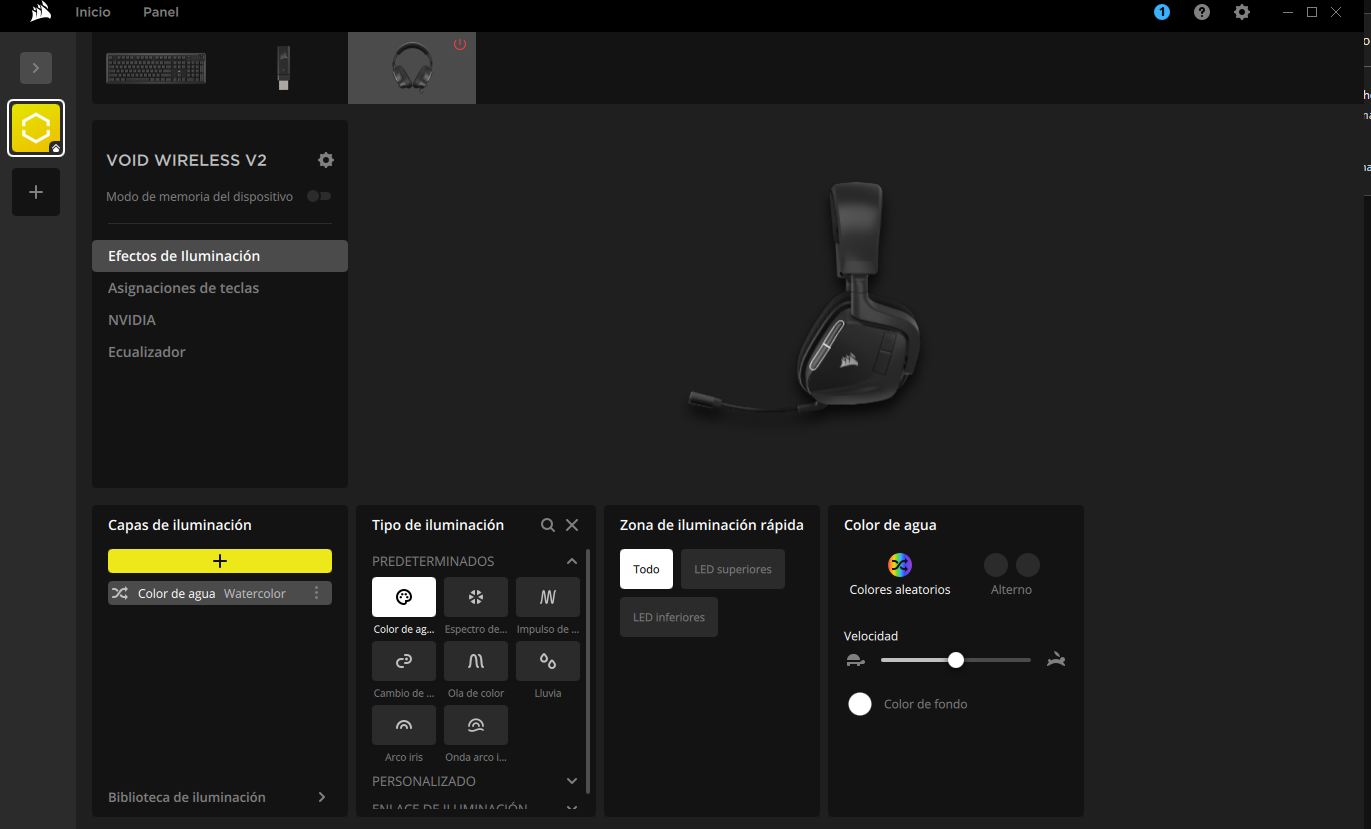Image resolution: width=1371 pixels, height=829 pixels.
Task: Open the notifications badge icon
Action: coord(1161,12)
